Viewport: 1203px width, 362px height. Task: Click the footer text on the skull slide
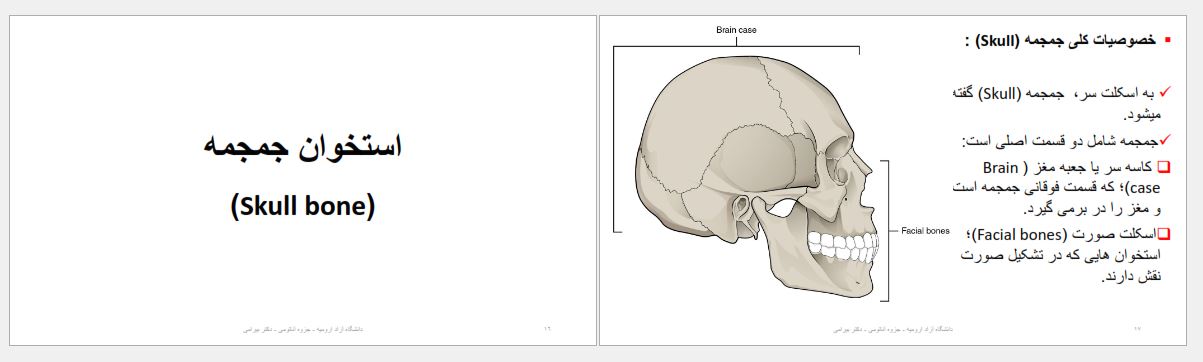tap(892, 328)
